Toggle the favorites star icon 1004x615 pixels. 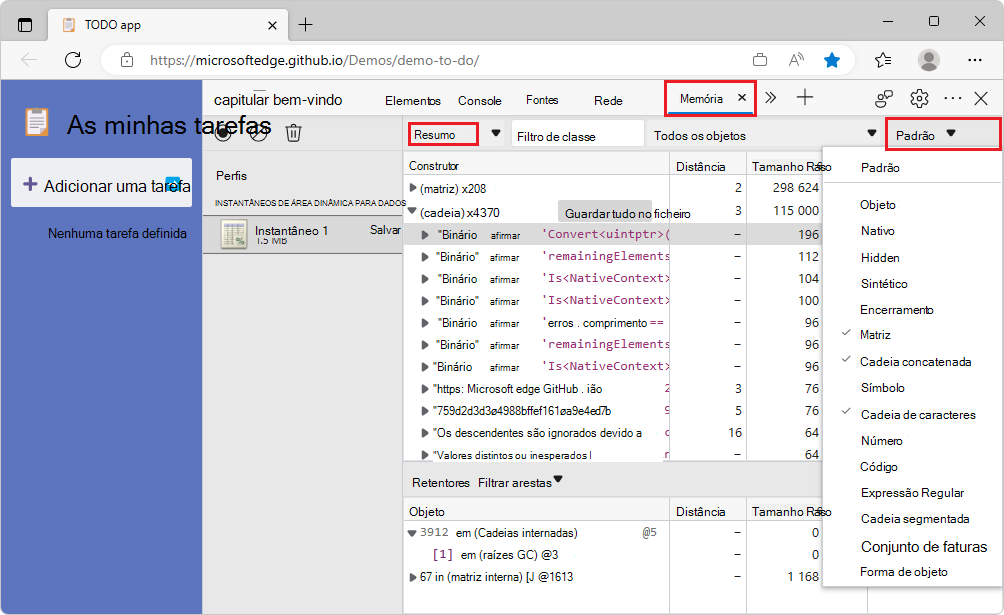click(x=832, y=60)
